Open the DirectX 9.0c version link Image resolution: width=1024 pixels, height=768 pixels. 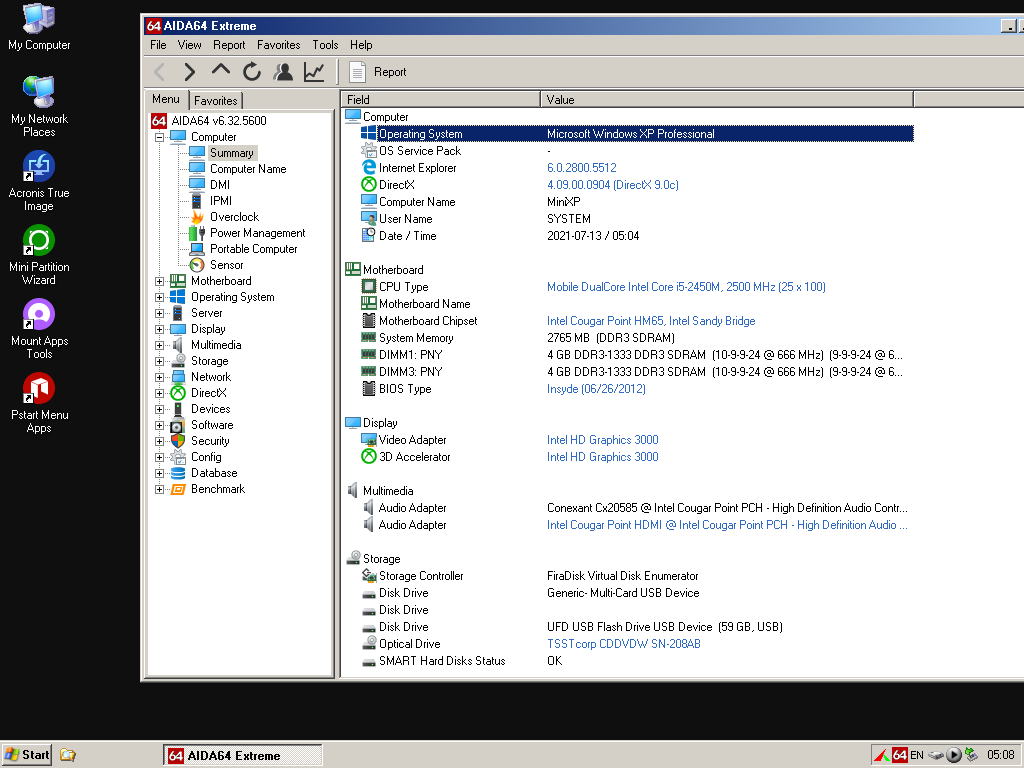click(x=613, y=185)
